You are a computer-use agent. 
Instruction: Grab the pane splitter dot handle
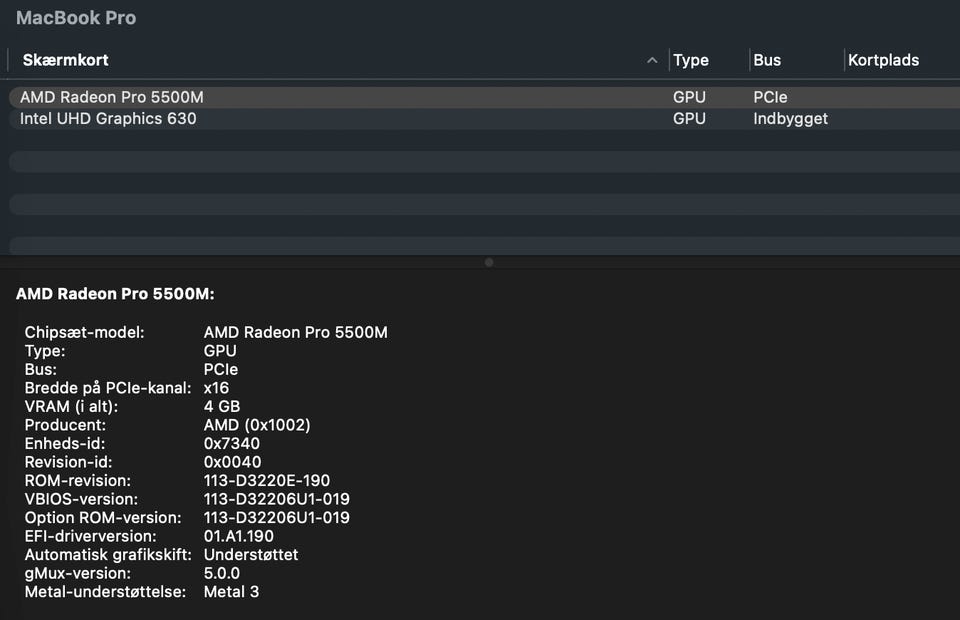[x=489, y=263]
